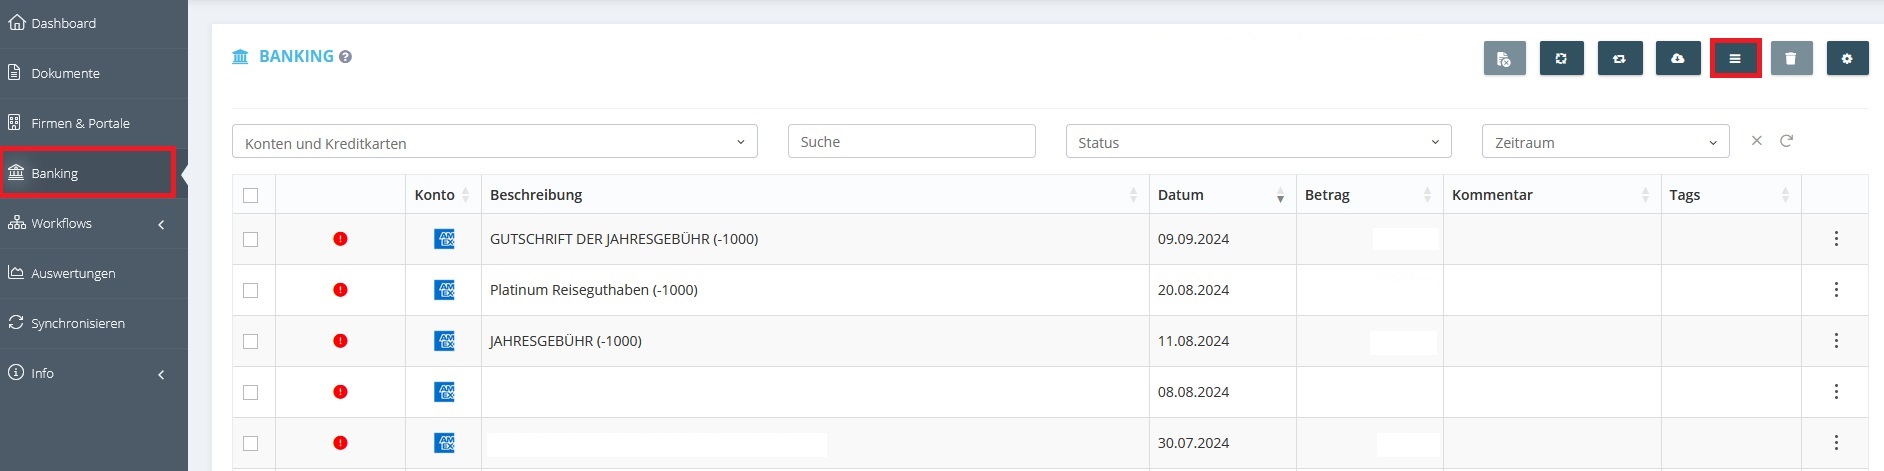Check the box for GUTSCHRIFT DER JAHRESGEBÜHR row
Screen dimensions: 1884x471
[251, 239]
